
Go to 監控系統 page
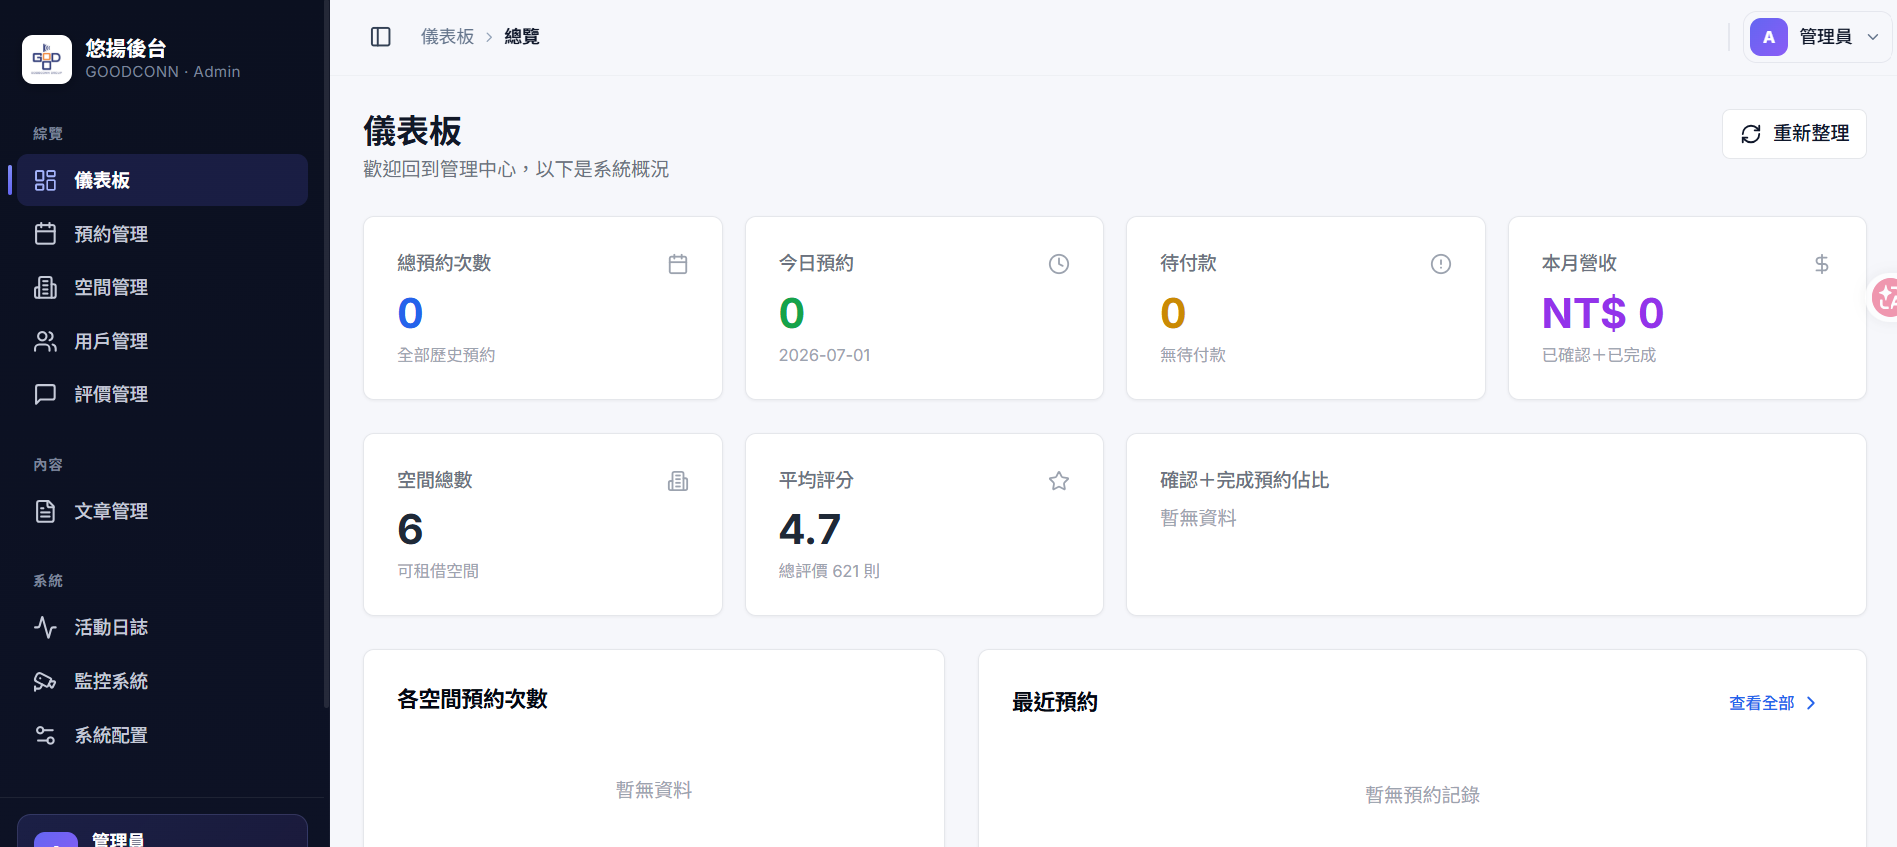pyautogui.click(x=162, y=681)
